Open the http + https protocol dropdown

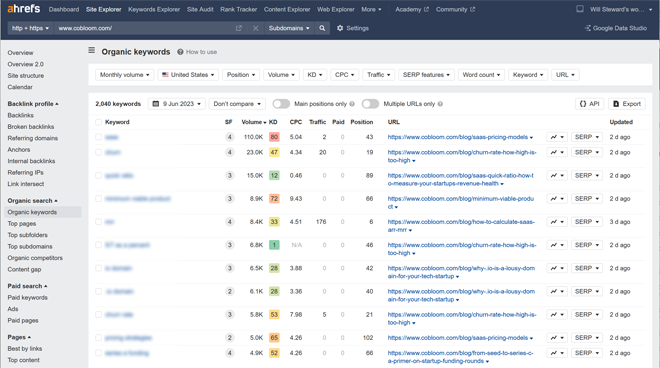point(30,28)
